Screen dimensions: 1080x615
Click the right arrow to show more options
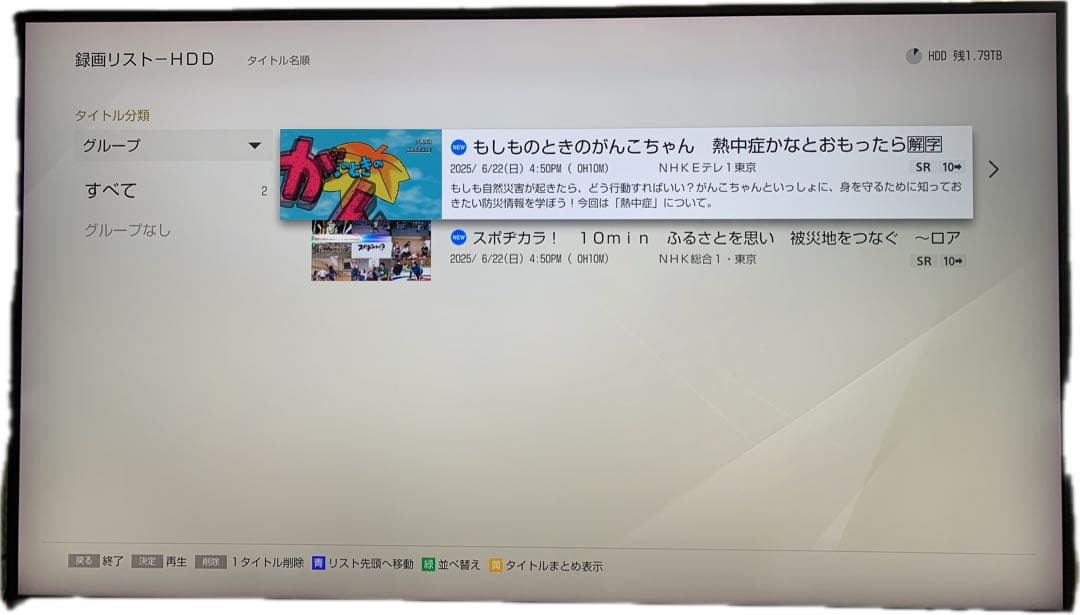click(x=993, y=169)
